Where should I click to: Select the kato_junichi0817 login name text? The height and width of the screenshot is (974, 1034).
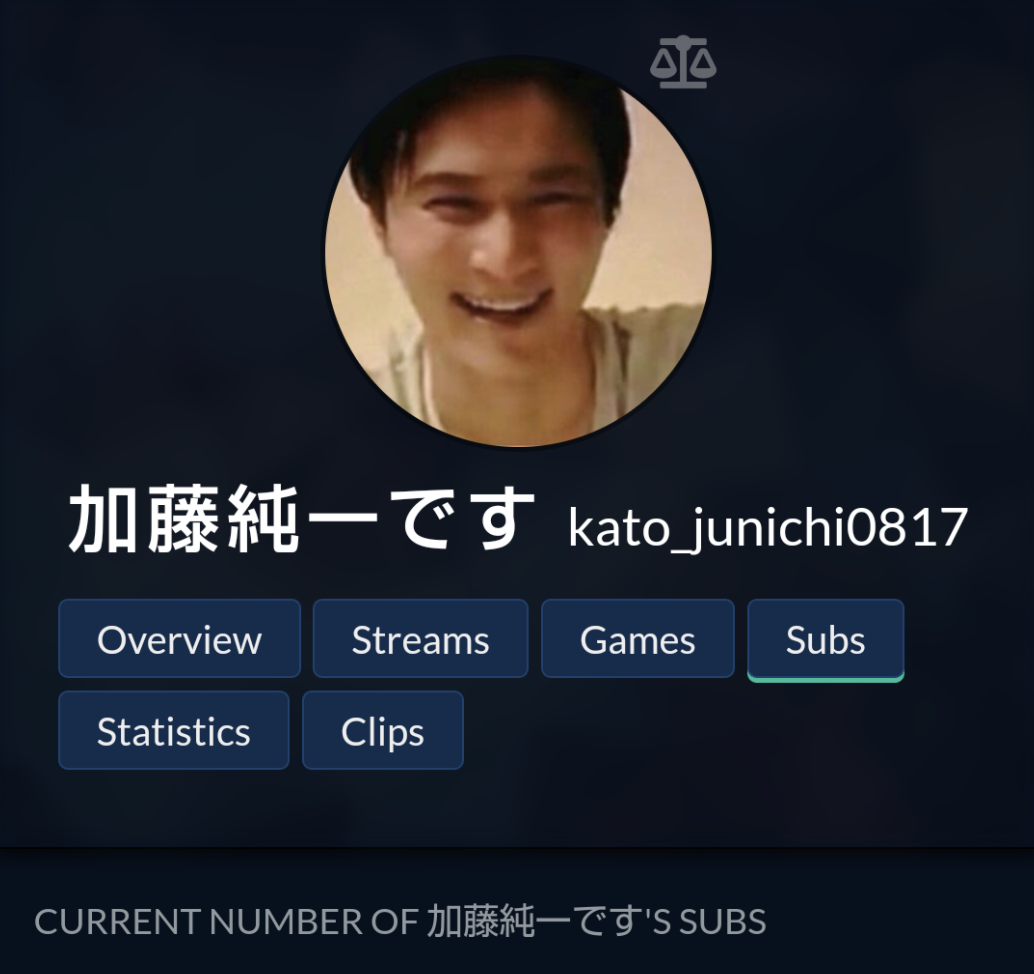click(768, 528)
